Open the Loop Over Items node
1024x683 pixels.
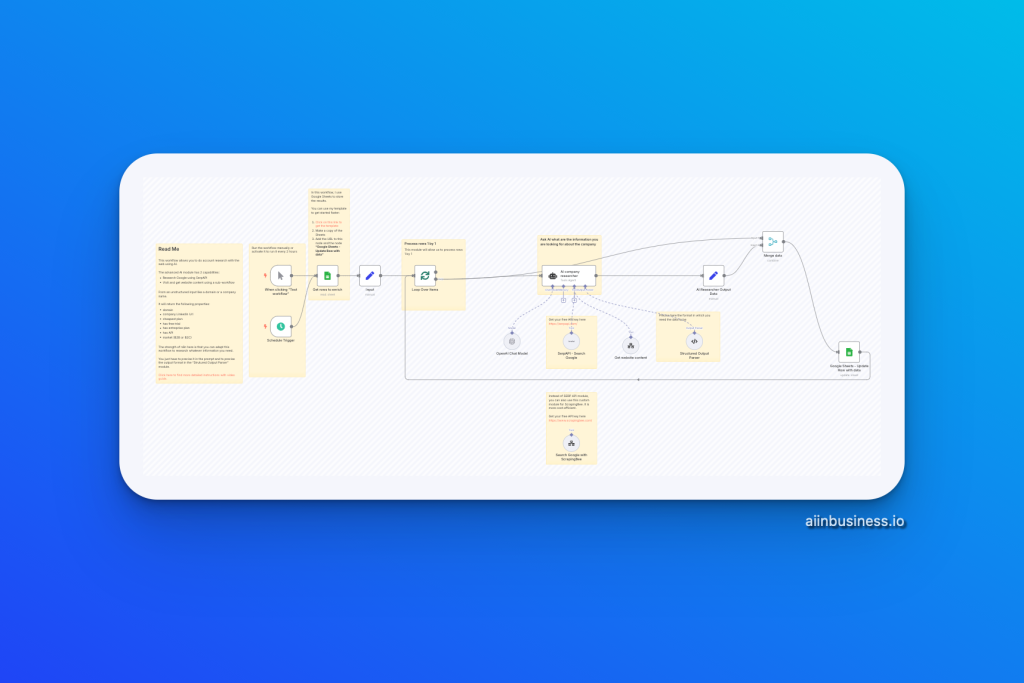[425, 275]
